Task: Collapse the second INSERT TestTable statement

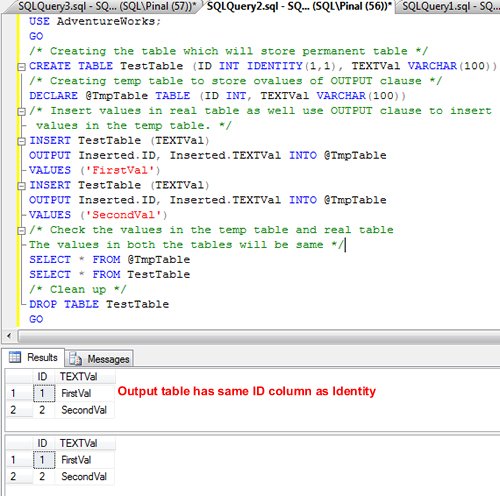Action: (x=21, y=186)
